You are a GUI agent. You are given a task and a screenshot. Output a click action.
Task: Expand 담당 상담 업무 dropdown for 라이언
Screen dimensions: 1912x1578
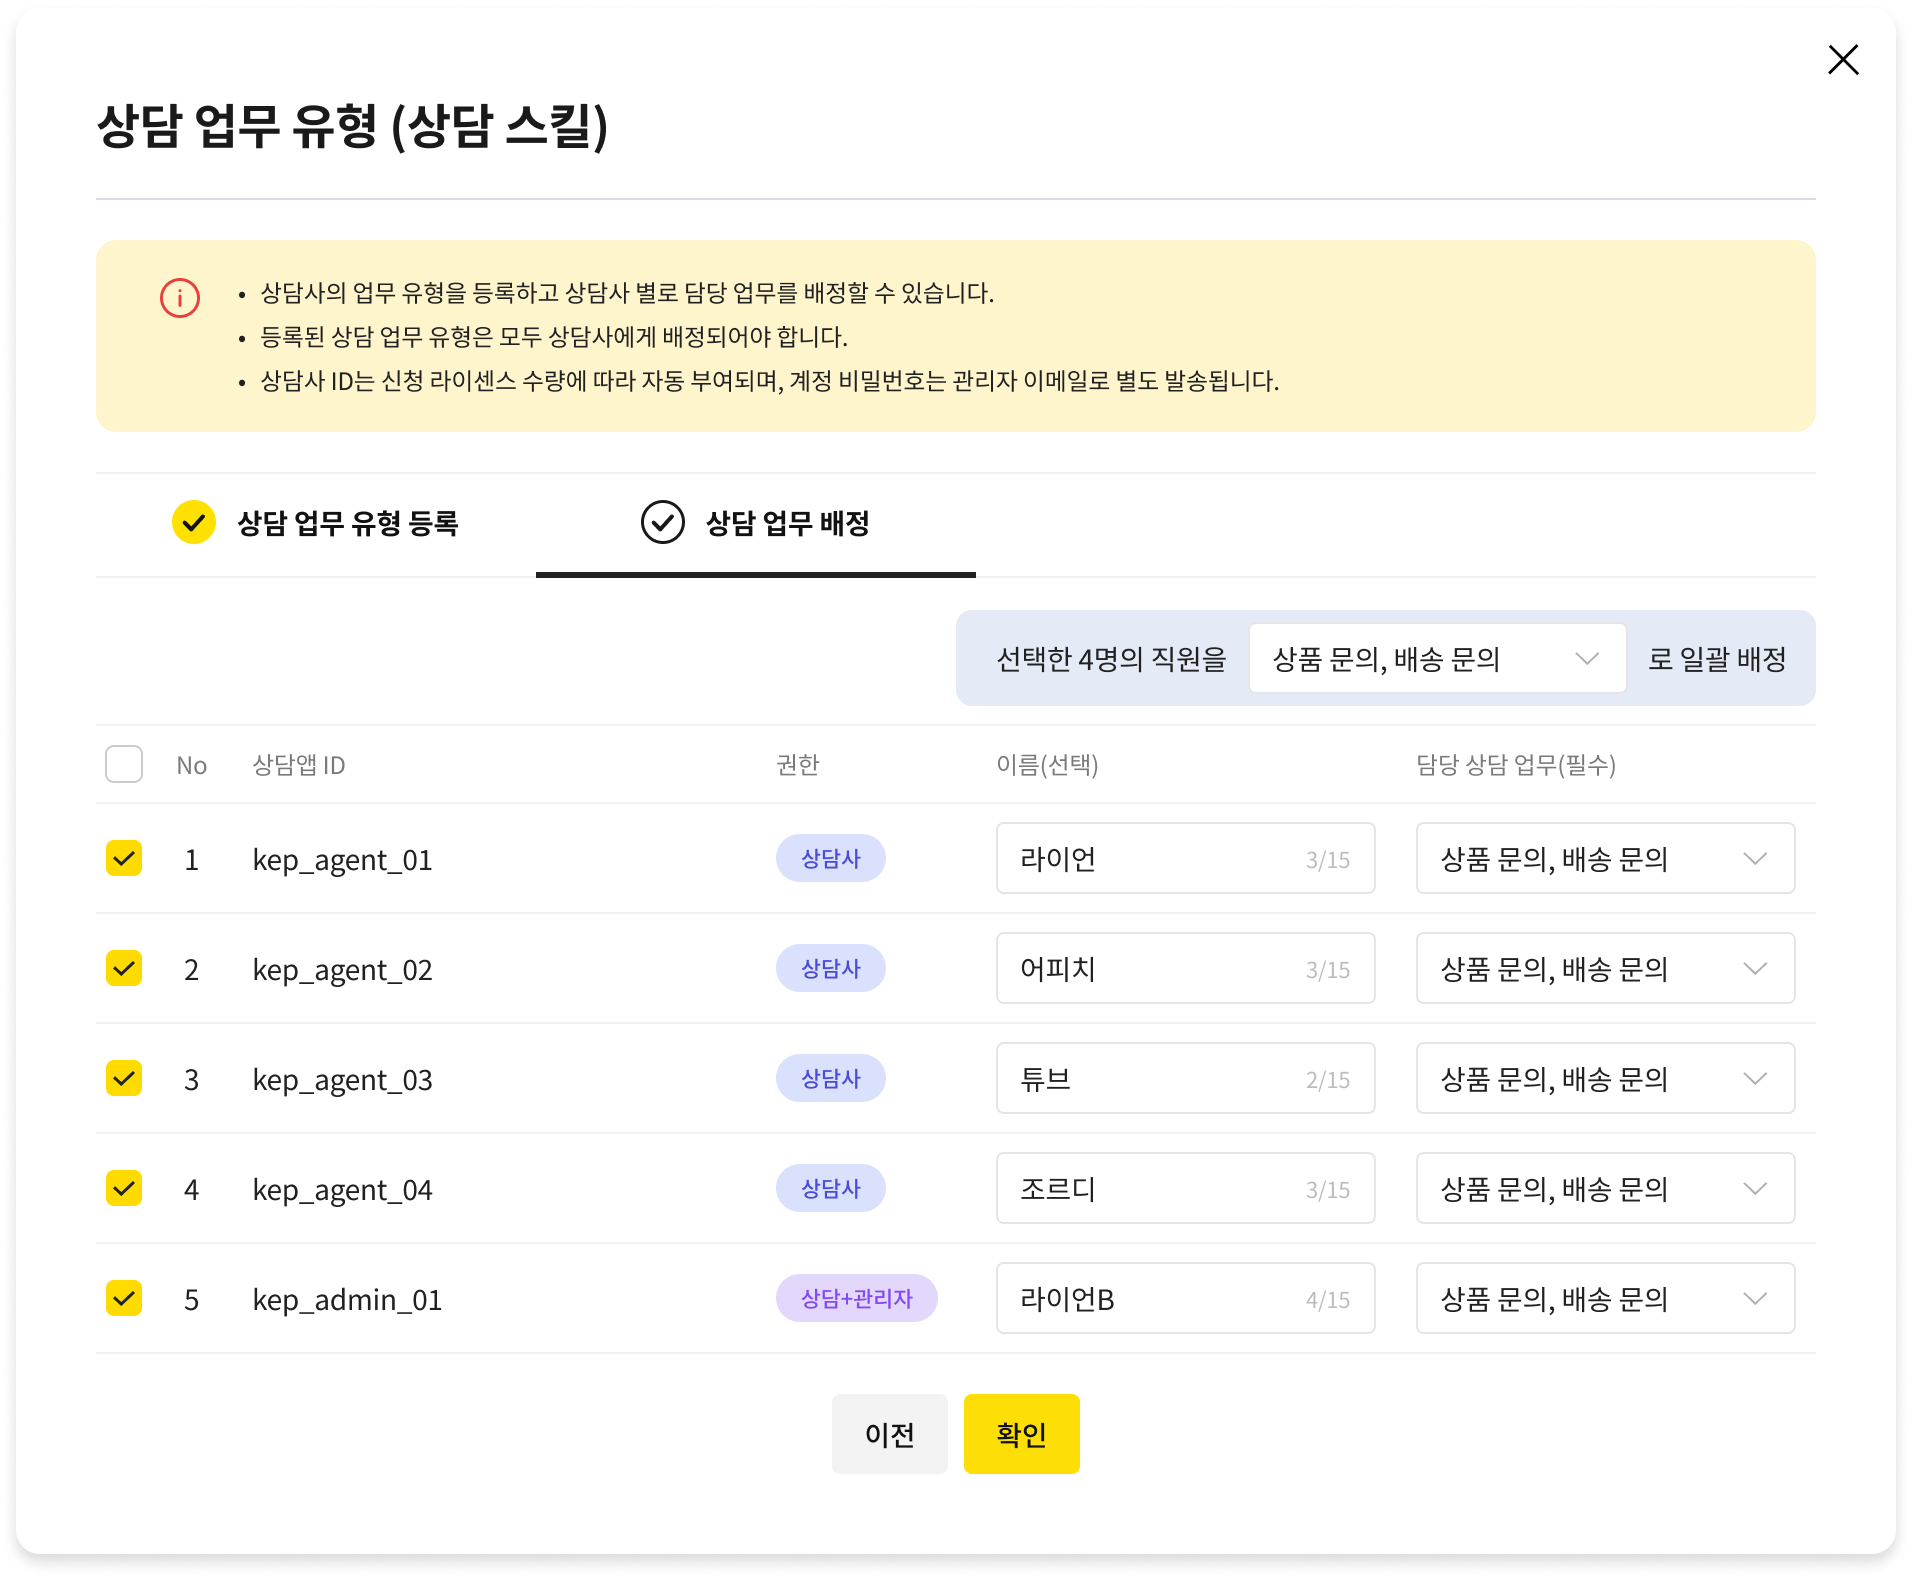click(x=1604, y=859)
